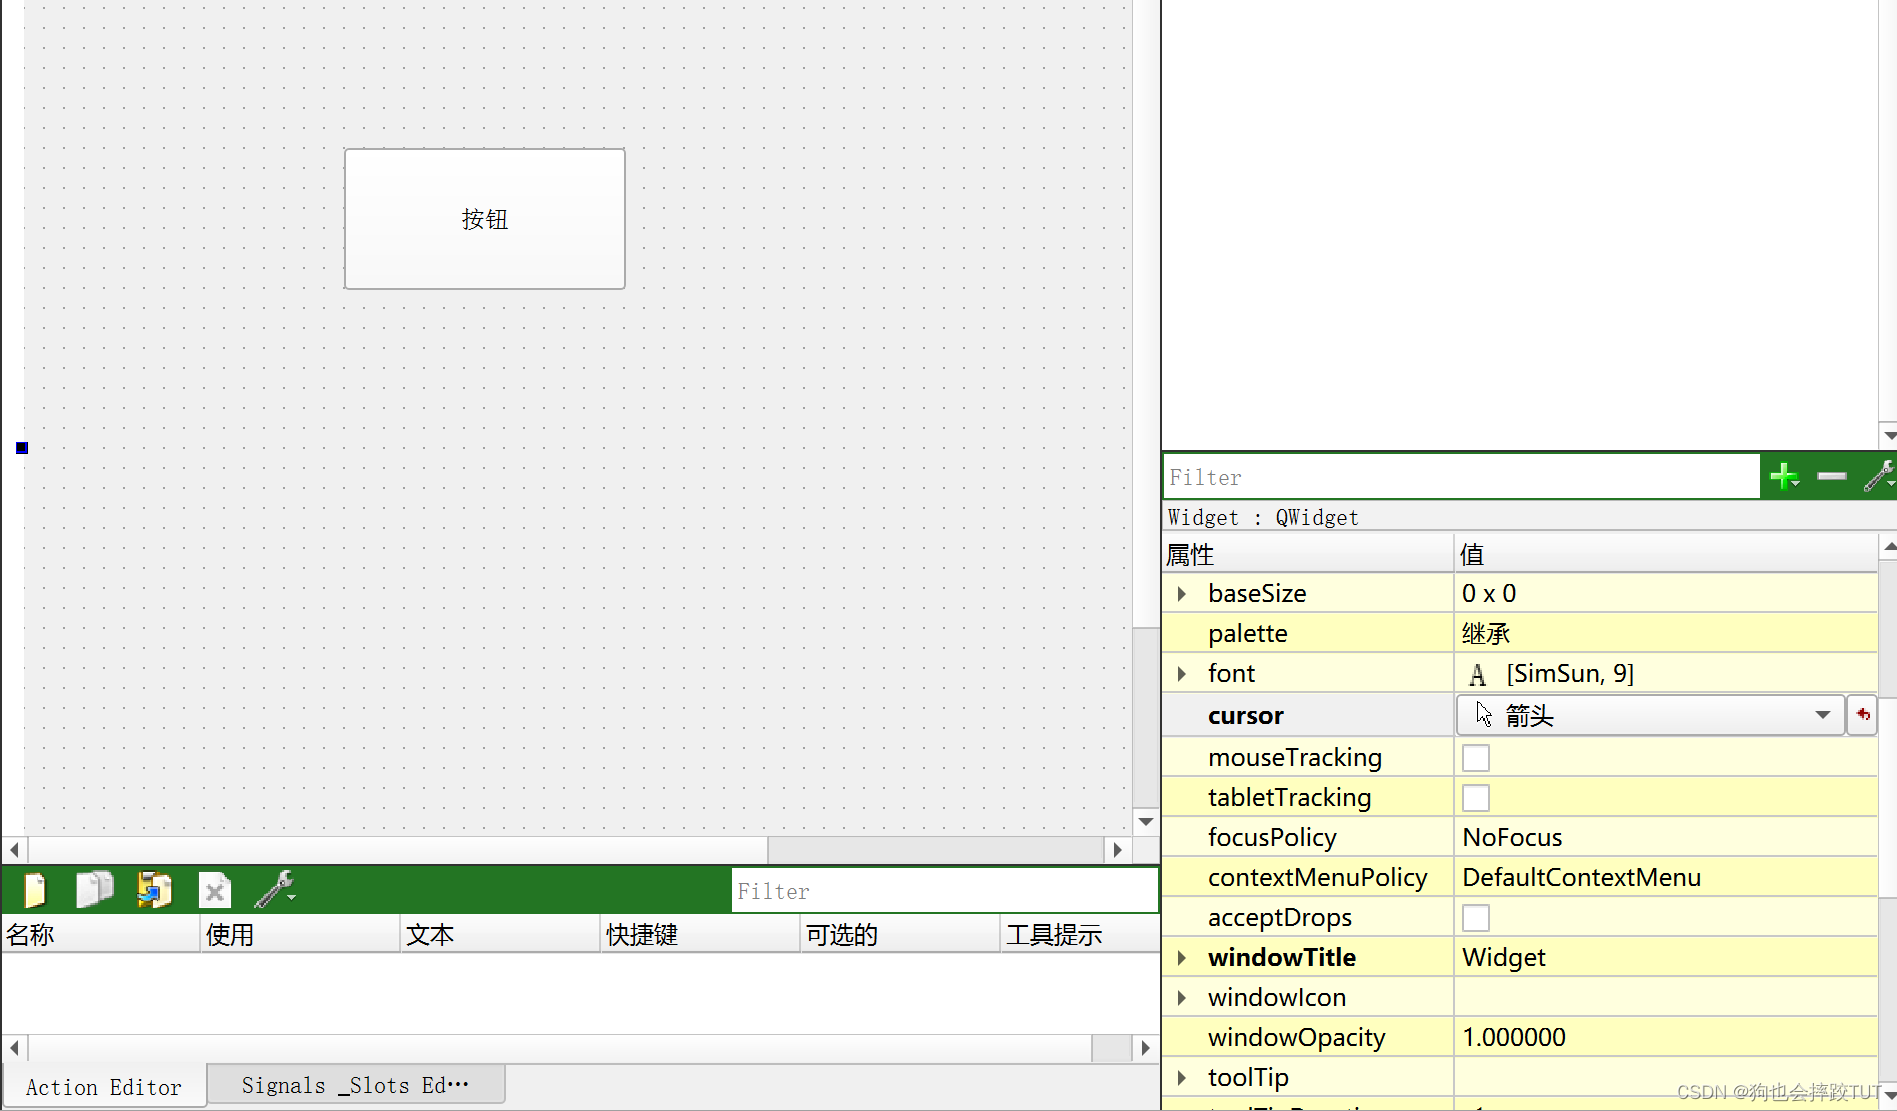Viewport: 1897px width, 1111px height.
Task: Sort by 使用 column header
Action: (x=301, y=934)
